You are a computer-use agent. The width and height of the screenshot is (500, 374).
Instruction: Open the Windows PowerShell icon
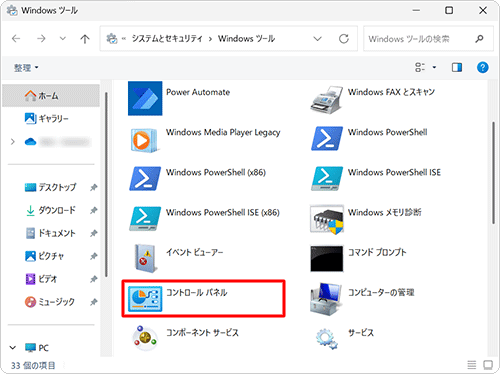[327, 138]
